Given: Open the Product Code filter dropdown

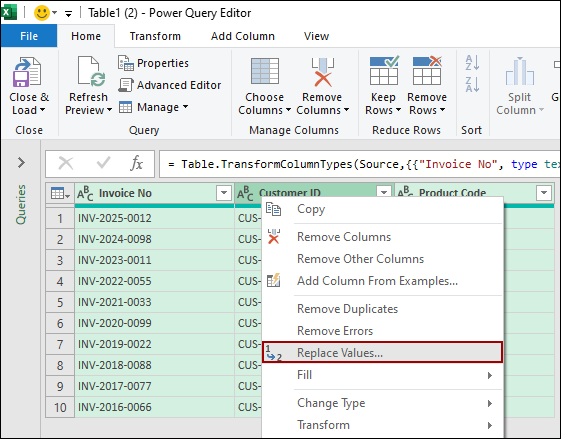Looking at the screenshot, I should [544, 193].
